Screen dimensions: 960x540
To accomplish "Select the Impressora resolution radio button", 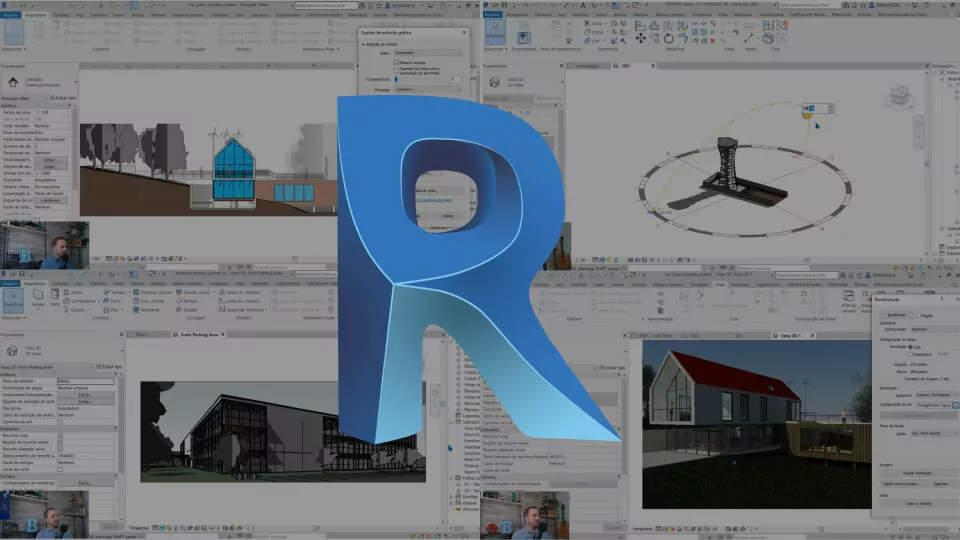I will tap(910, 354).
